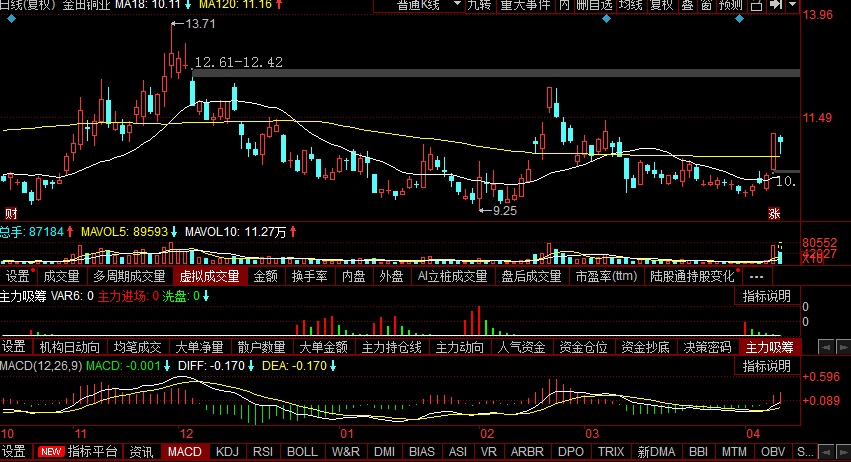Expand more volume indicators via the --- button
This screenshot has width=851, height=462.
tap(756, 276)
